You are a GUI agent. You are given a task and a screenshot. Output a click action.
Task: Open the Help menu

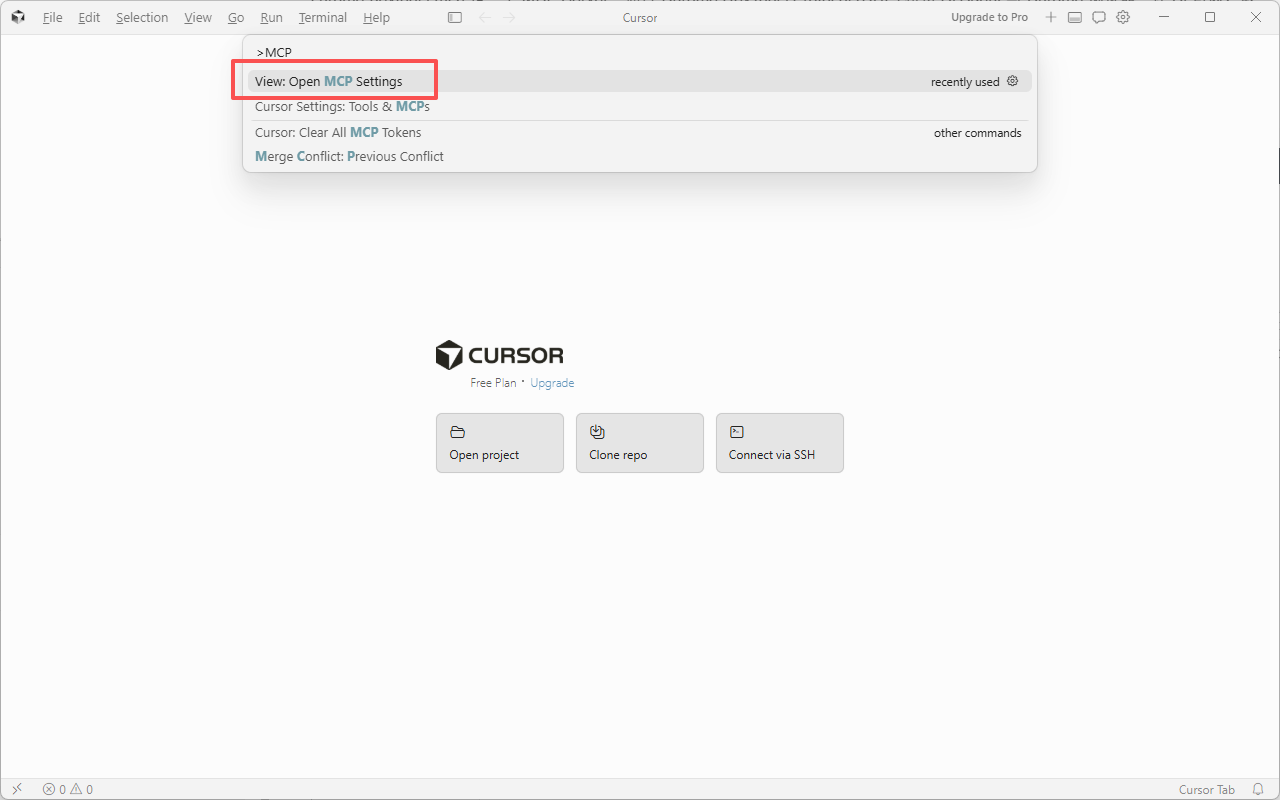(376, 17)
